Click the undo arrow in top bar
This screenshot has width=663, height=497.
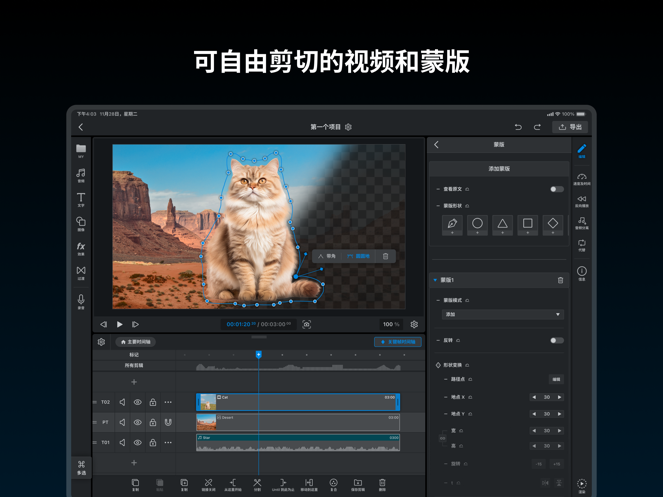(518, 127)
